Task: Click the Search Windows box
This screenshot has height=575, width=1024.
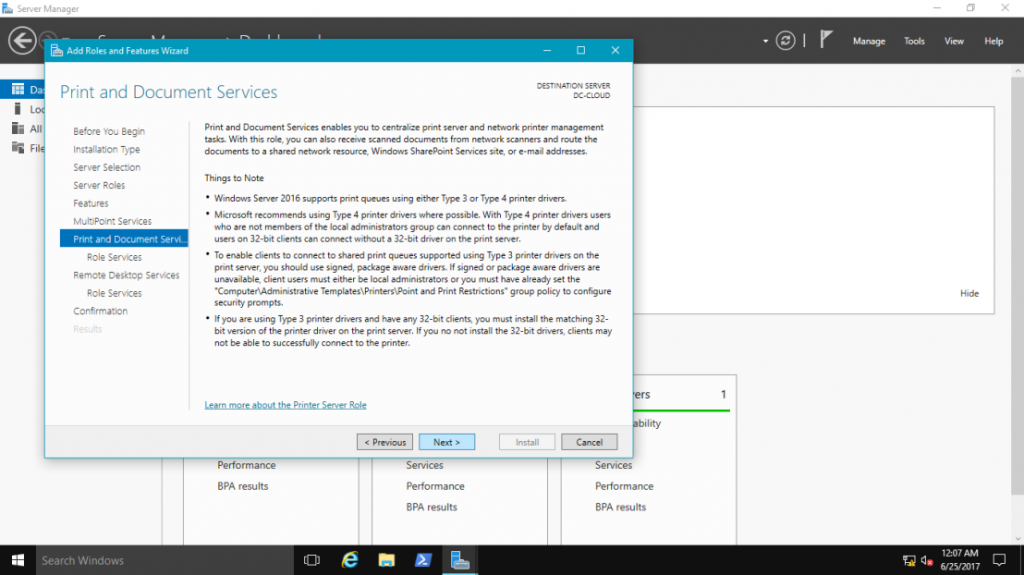Action: point(165,560)
